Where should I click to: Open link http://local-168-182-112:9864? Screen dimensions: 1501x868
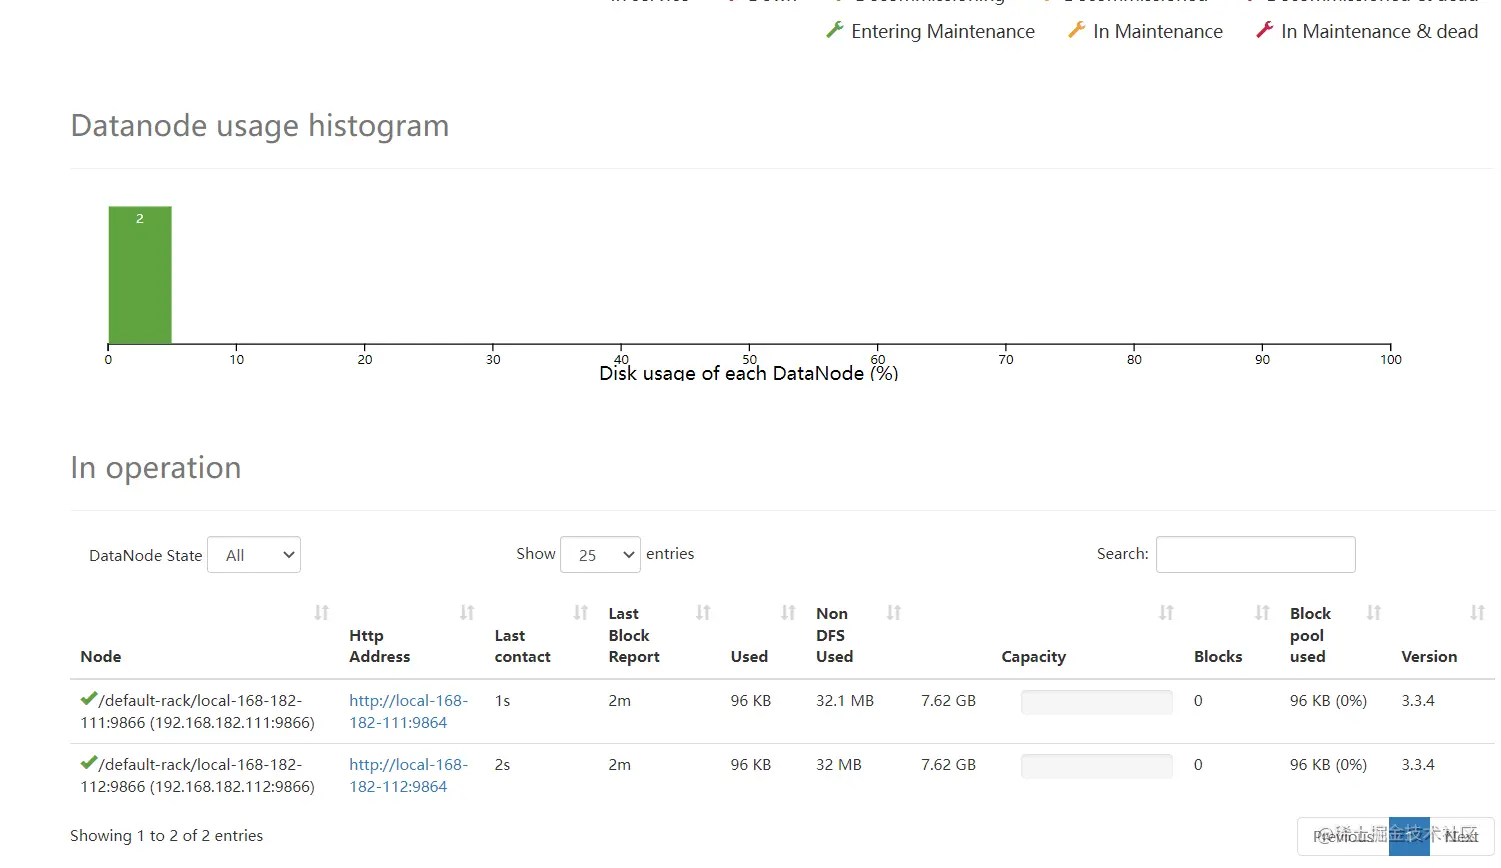click(408, 775)
